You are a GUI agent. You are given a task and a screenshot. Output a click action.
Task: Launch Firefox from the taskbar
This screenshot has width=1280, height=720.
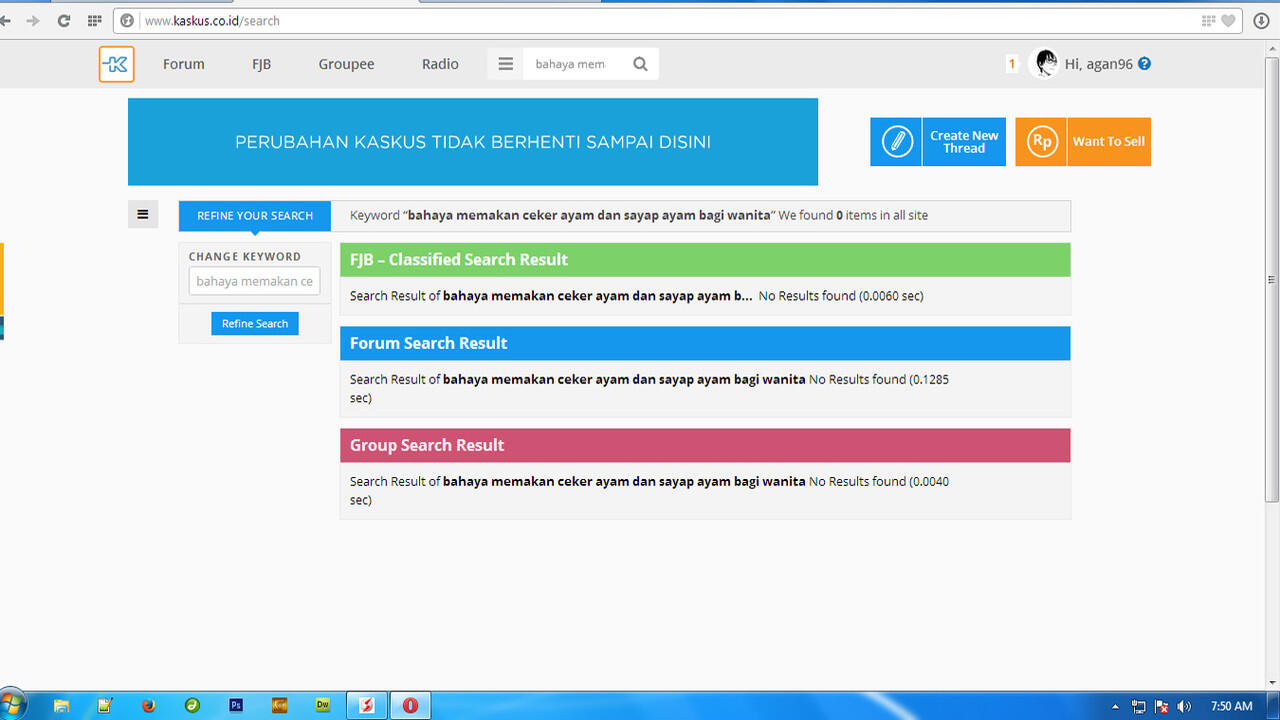149,705
